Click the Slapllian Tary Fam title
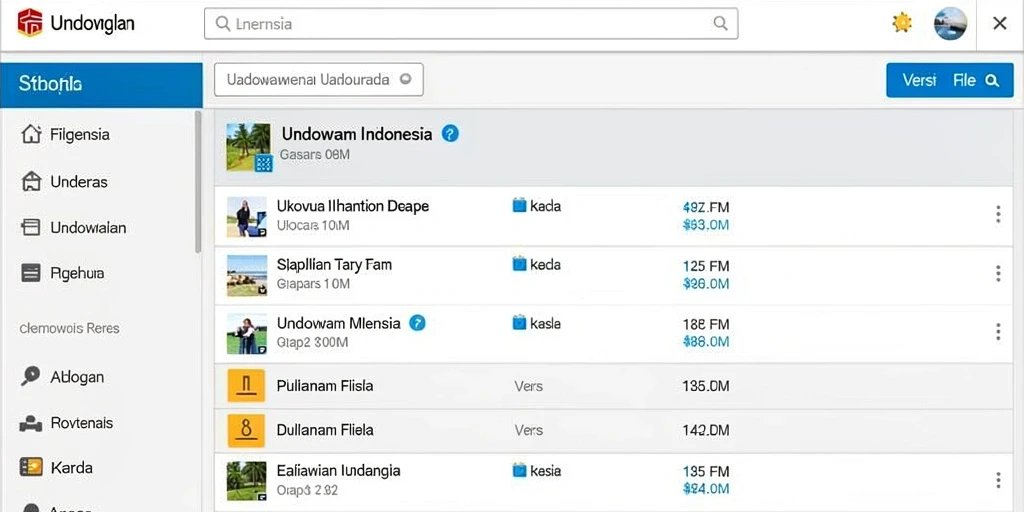This screenshot has height=512, width=1024. [x=334, y=264]
